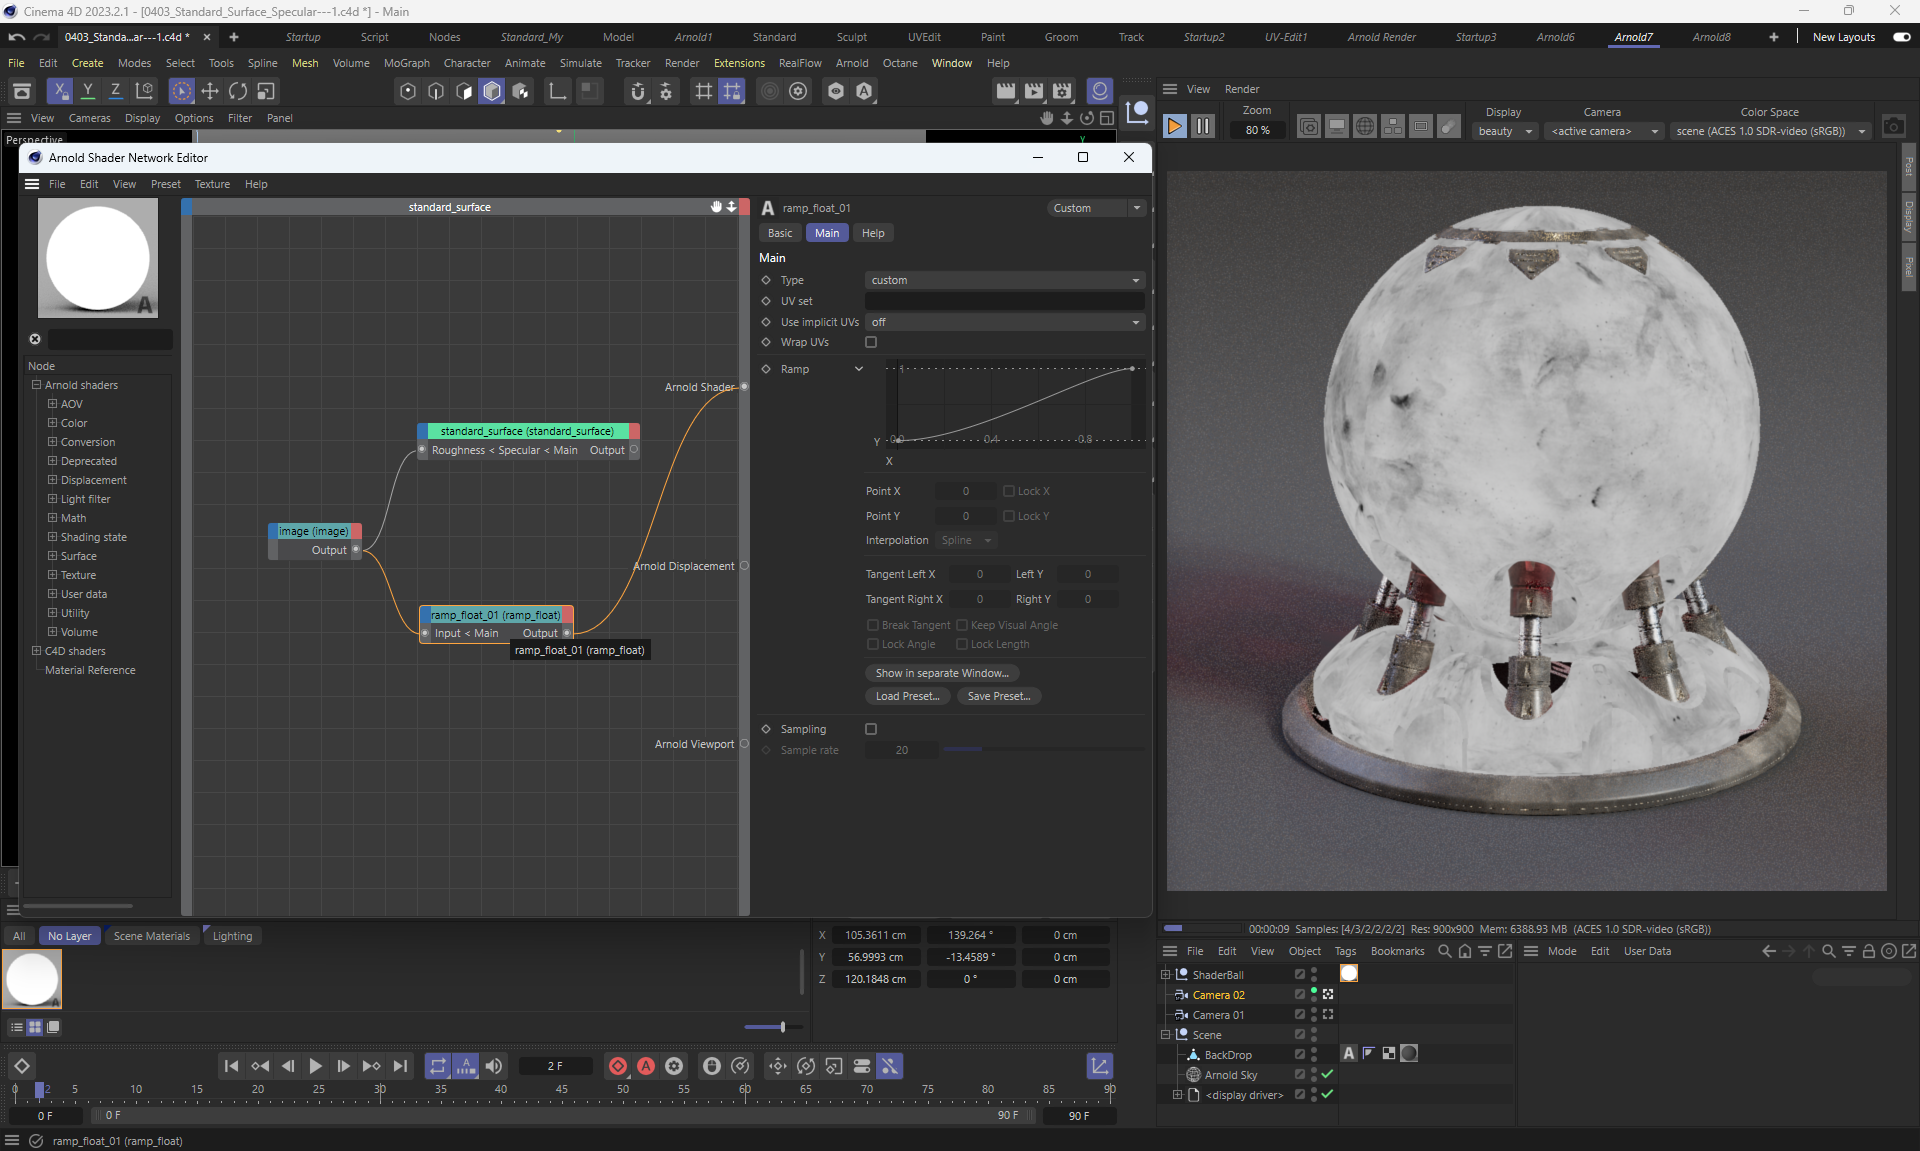Pause the Arnold IPR render

pos(1203,127)
